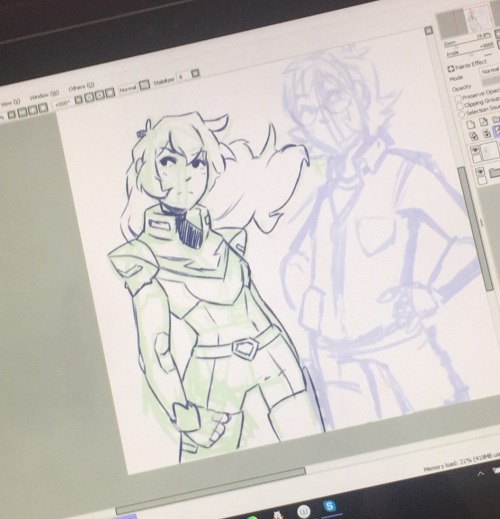The width and height of the screenshot is (500, 519).
Task: Click the canvas vertical scrollbar thumb
Action: 475,228
